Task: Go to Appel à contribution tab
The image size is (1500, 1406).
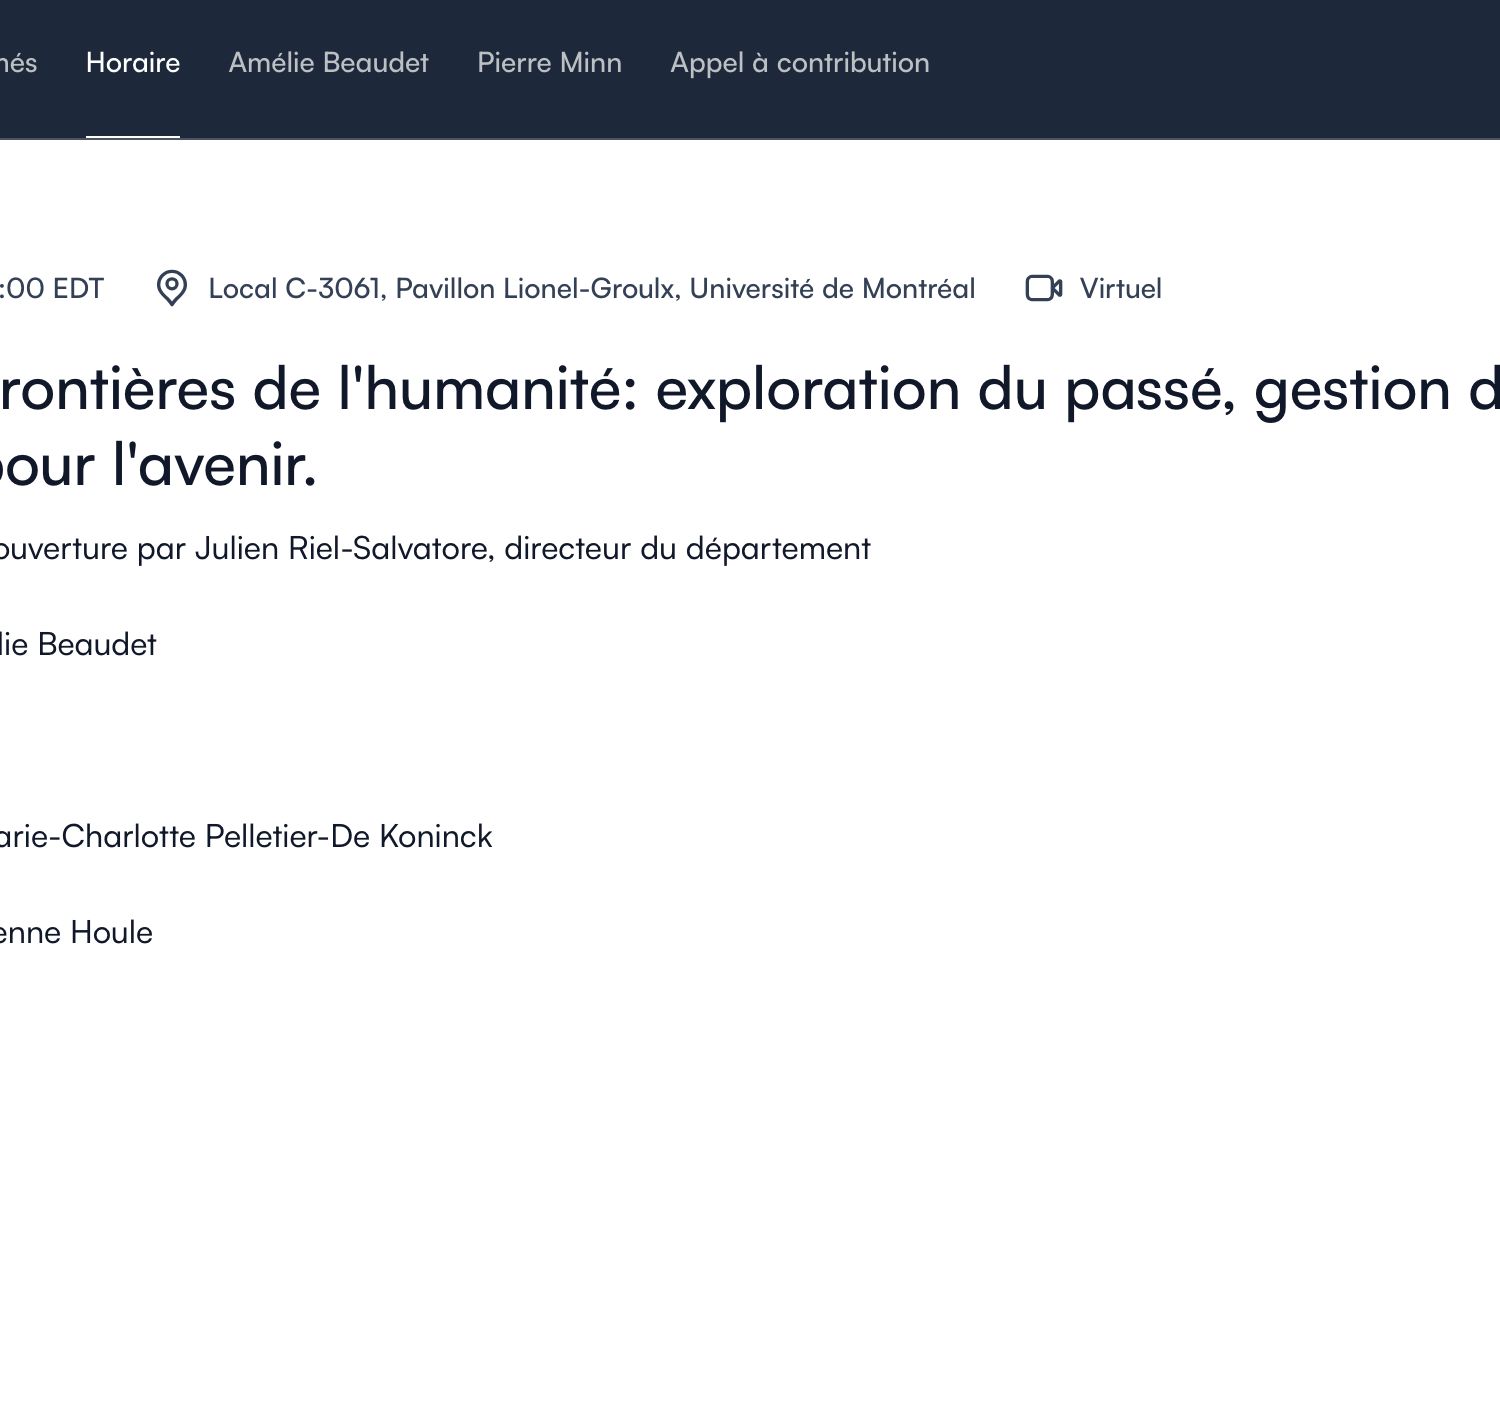Action: pyautogui.click(x=799, y=63)
